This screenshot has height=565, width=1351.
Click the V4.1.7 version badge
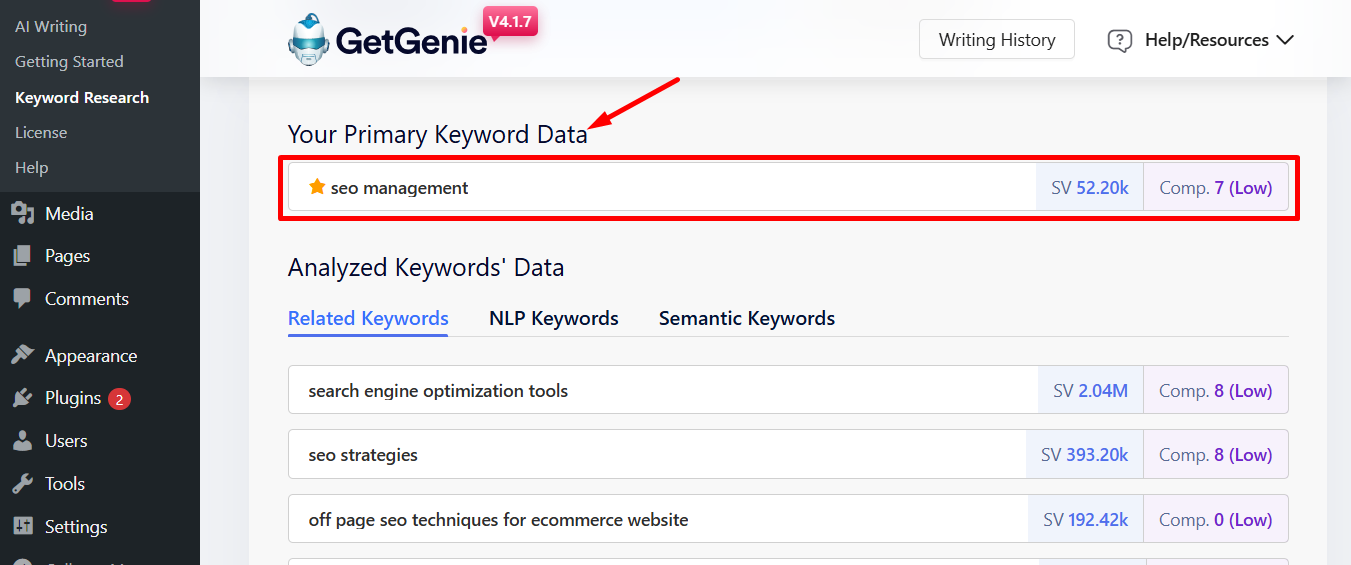tap(511, 22)
